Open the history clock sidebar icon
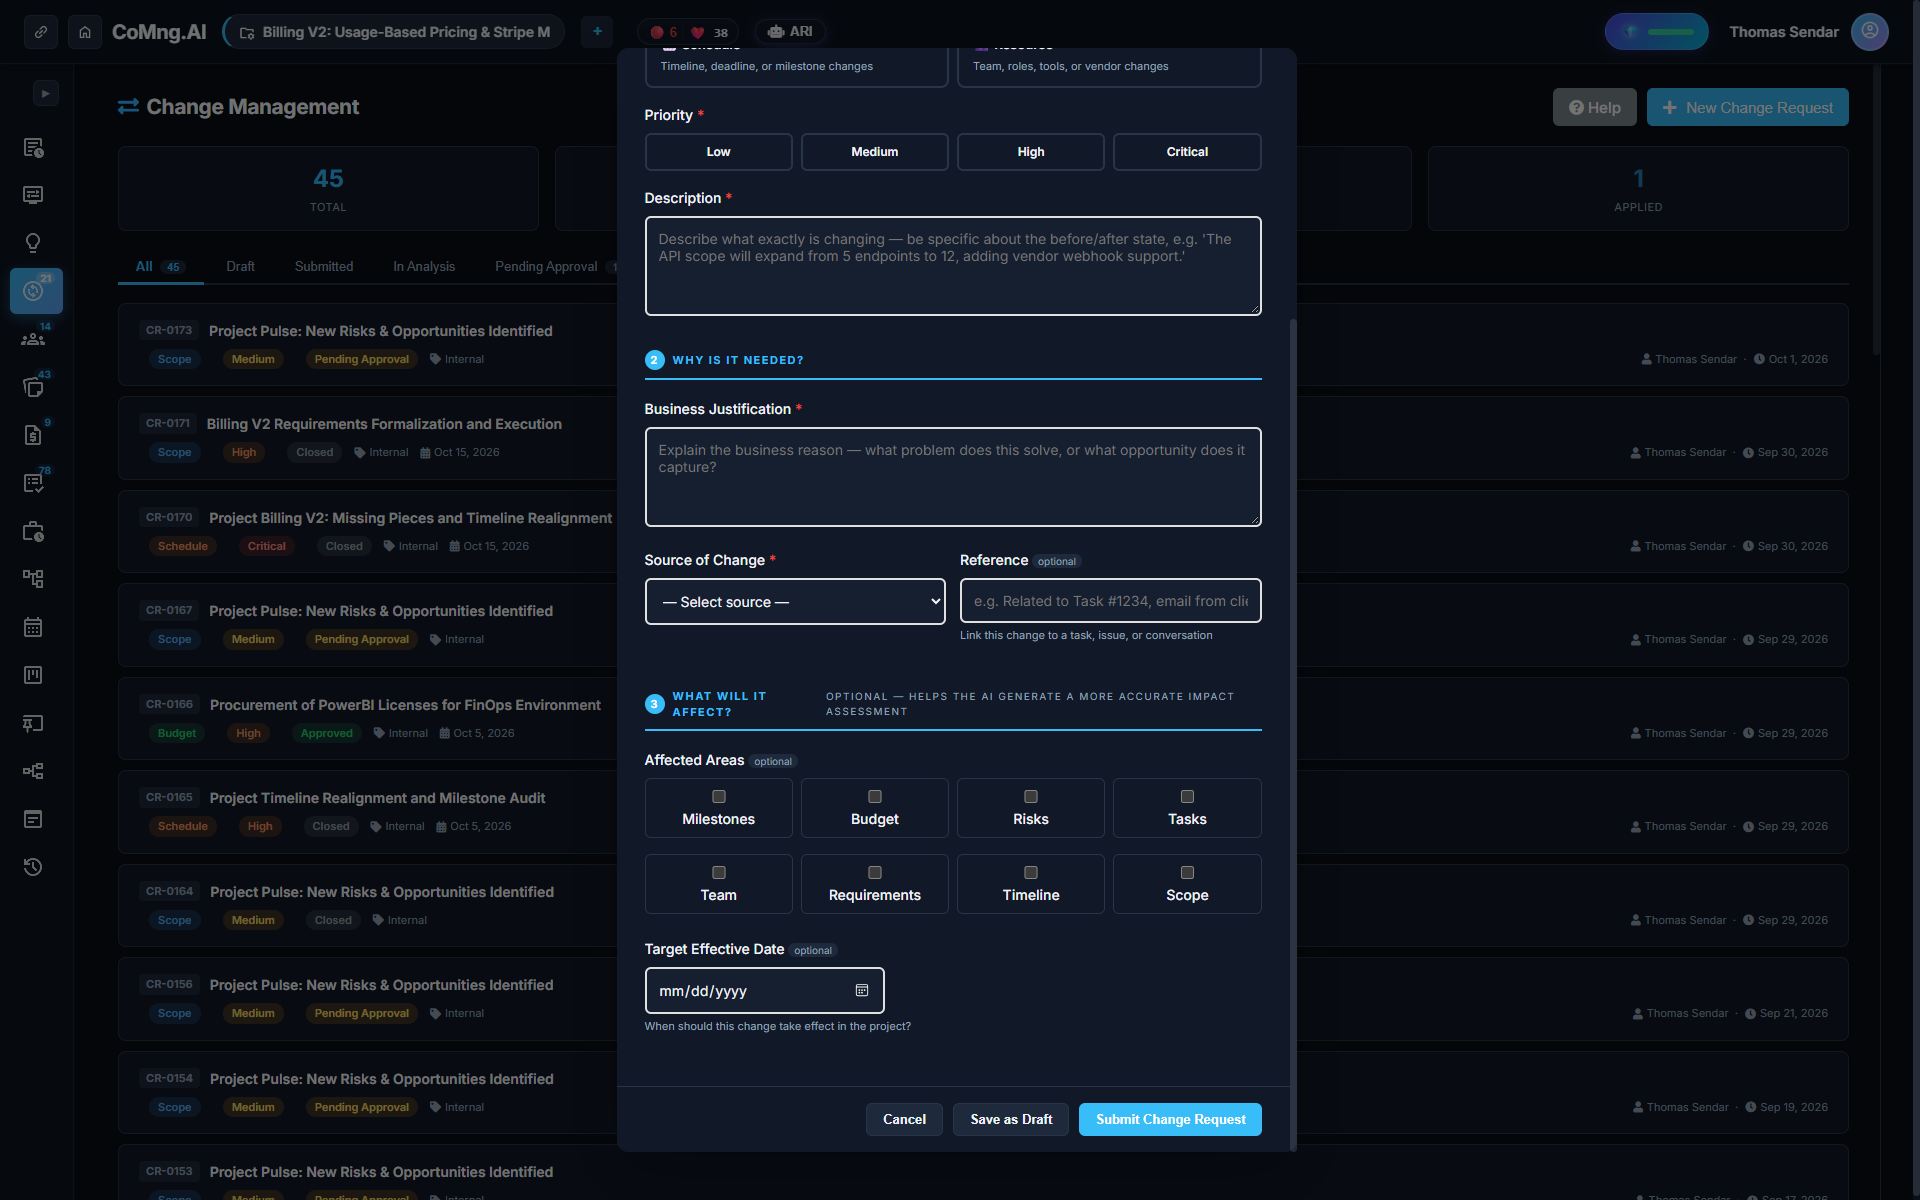The width and height of the screenshot is (1920, 1200). 33,867
